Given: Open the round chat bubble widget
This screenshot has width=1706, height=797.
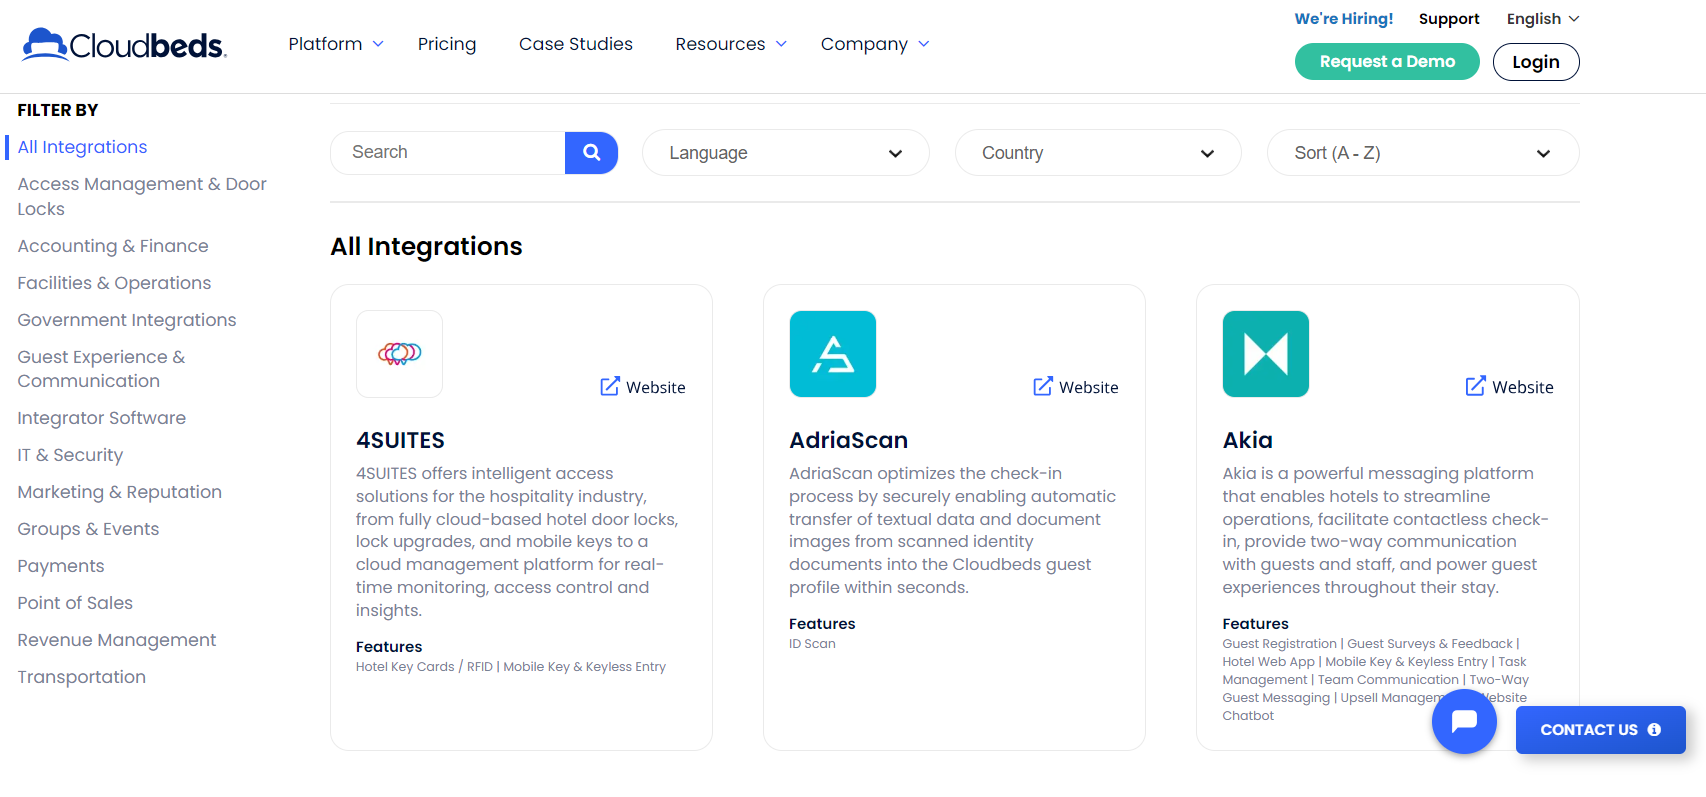Looking at the screenshot, I should tap(1464, 721).
